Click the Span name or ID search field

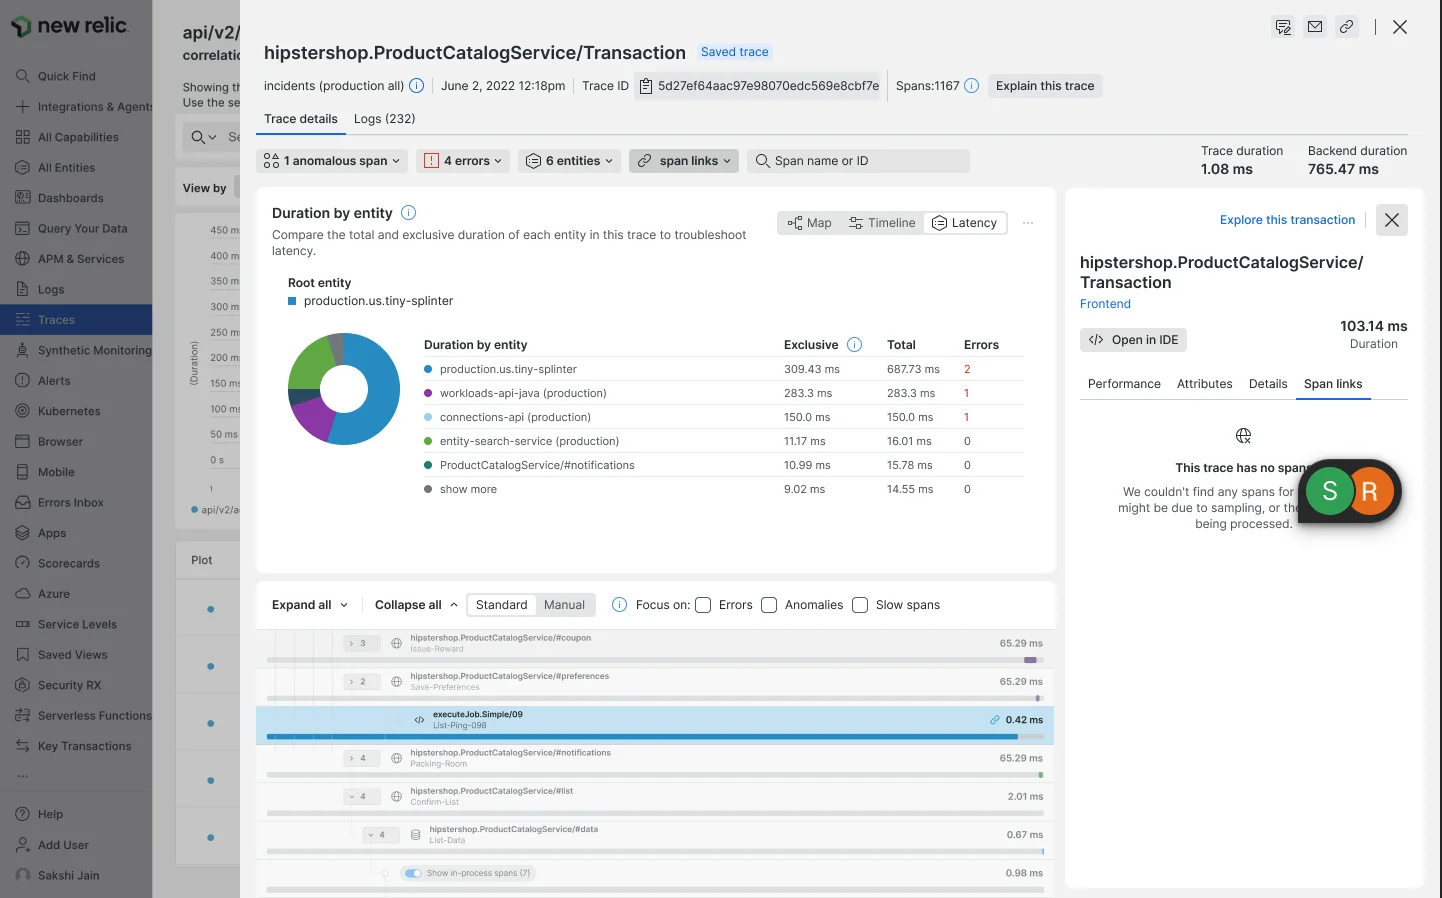click(x=866, y=161)
